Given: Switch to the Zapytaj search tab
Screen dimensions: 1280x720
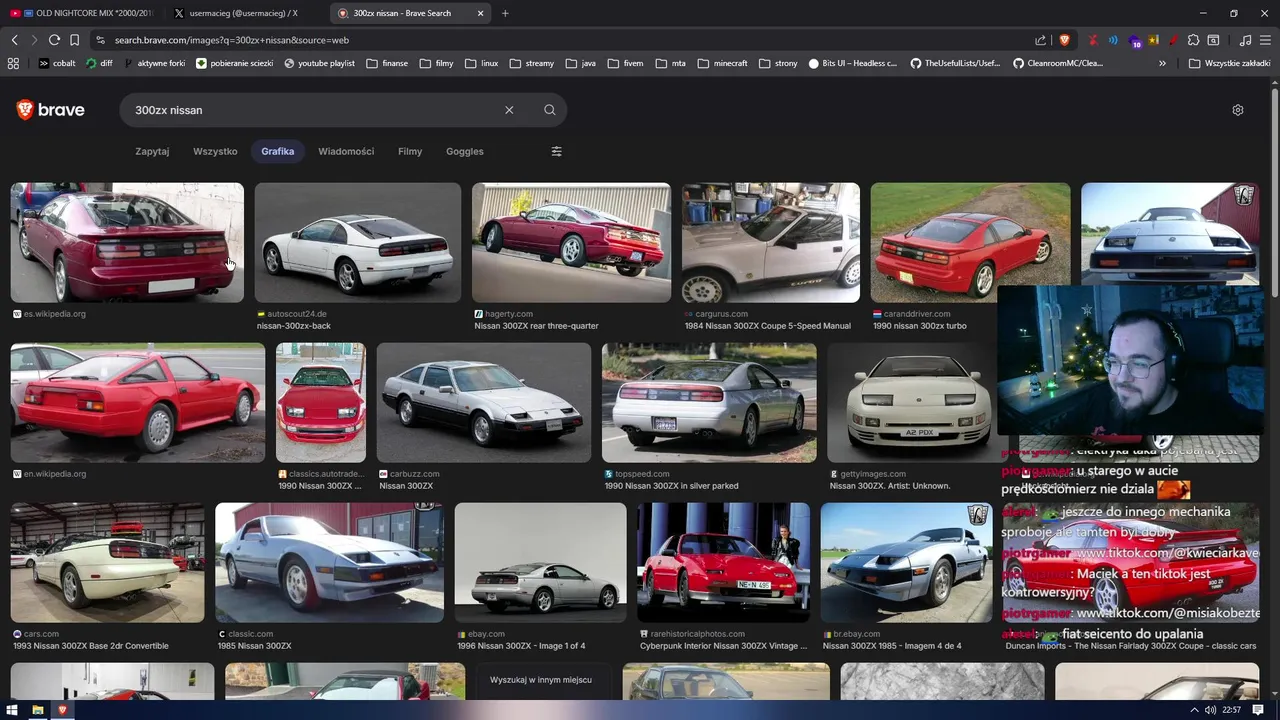Looking at the screenshot, I should [152, 151].
